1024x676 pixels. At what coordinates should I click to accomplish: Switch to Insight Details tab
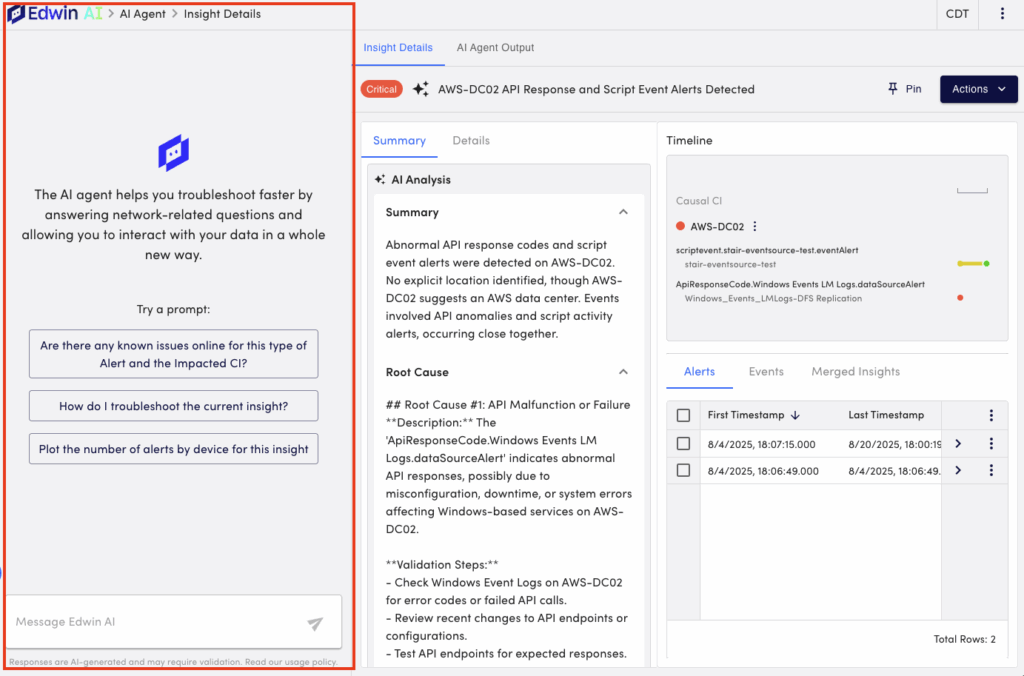tap(398, 48)
